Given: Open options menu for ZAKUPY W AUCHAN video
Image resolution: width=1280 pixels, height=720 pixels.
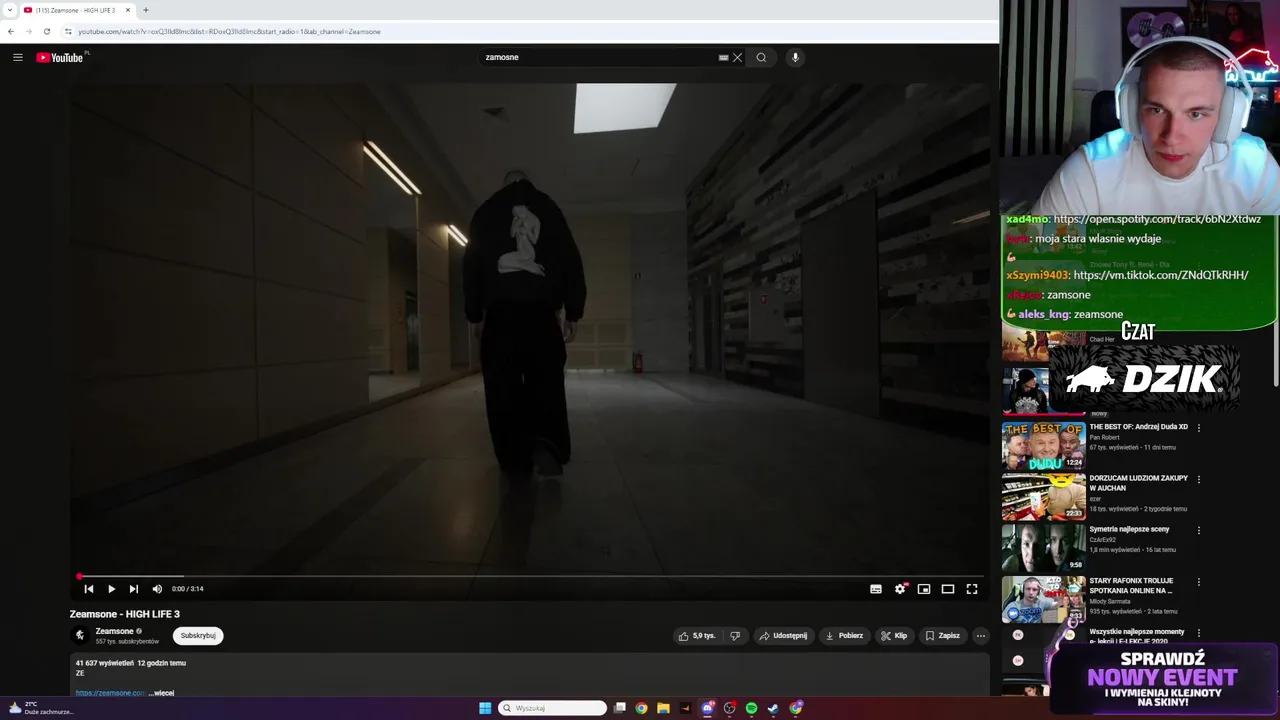Looking at the screenshot, I should coord(1199,479).
